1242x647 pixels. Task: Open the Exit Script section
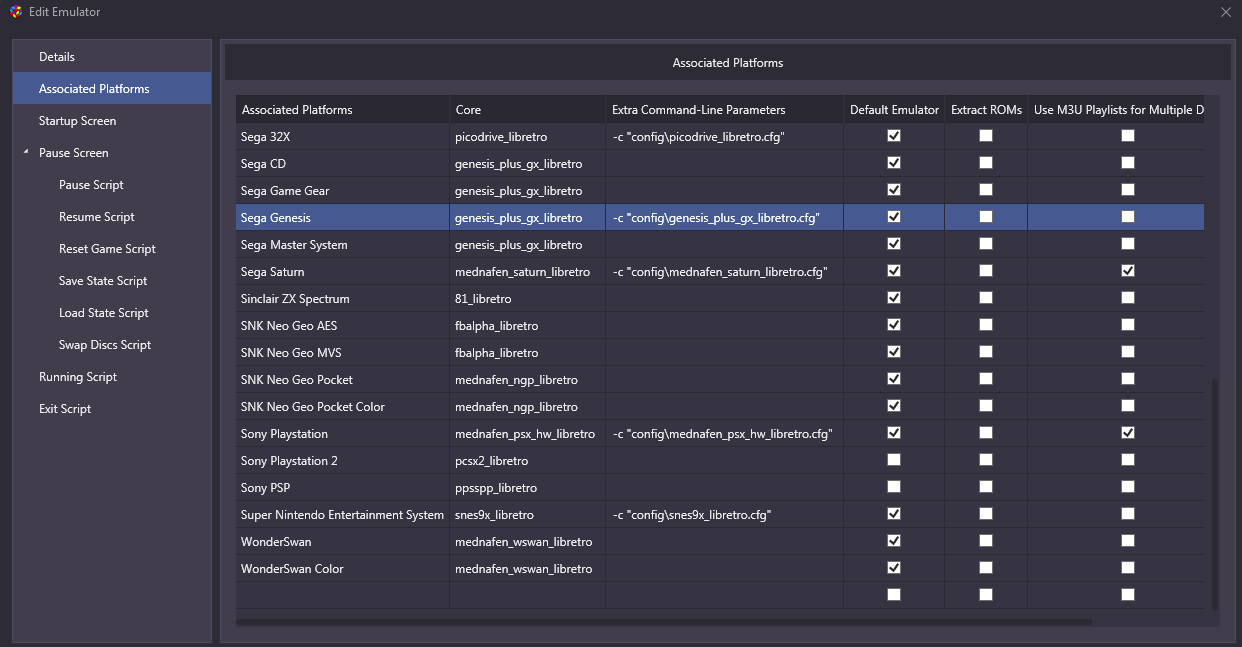[112, 409]
